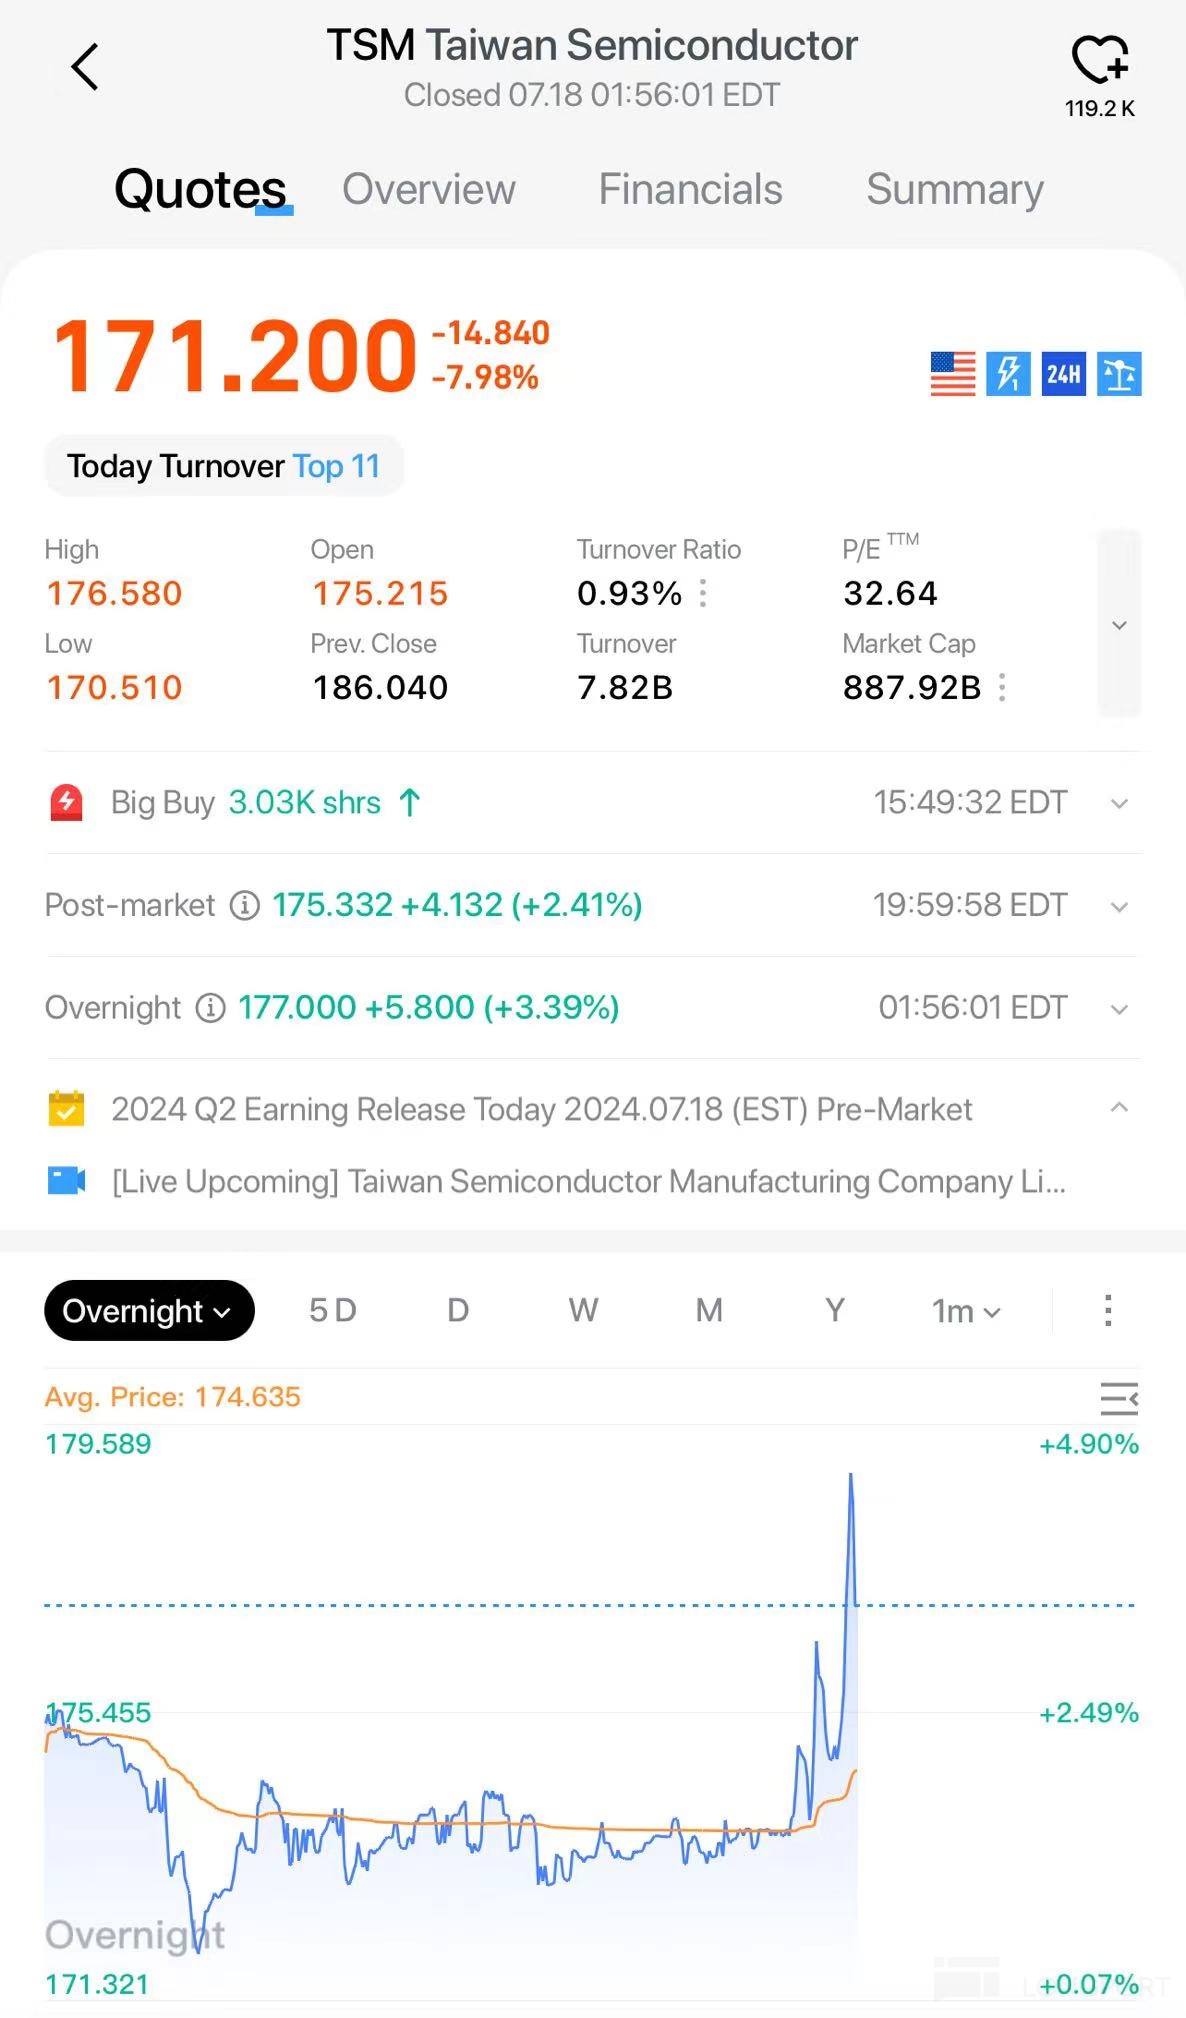Open the Live Upcoming Taiwan Semiconductor link

589,1181
